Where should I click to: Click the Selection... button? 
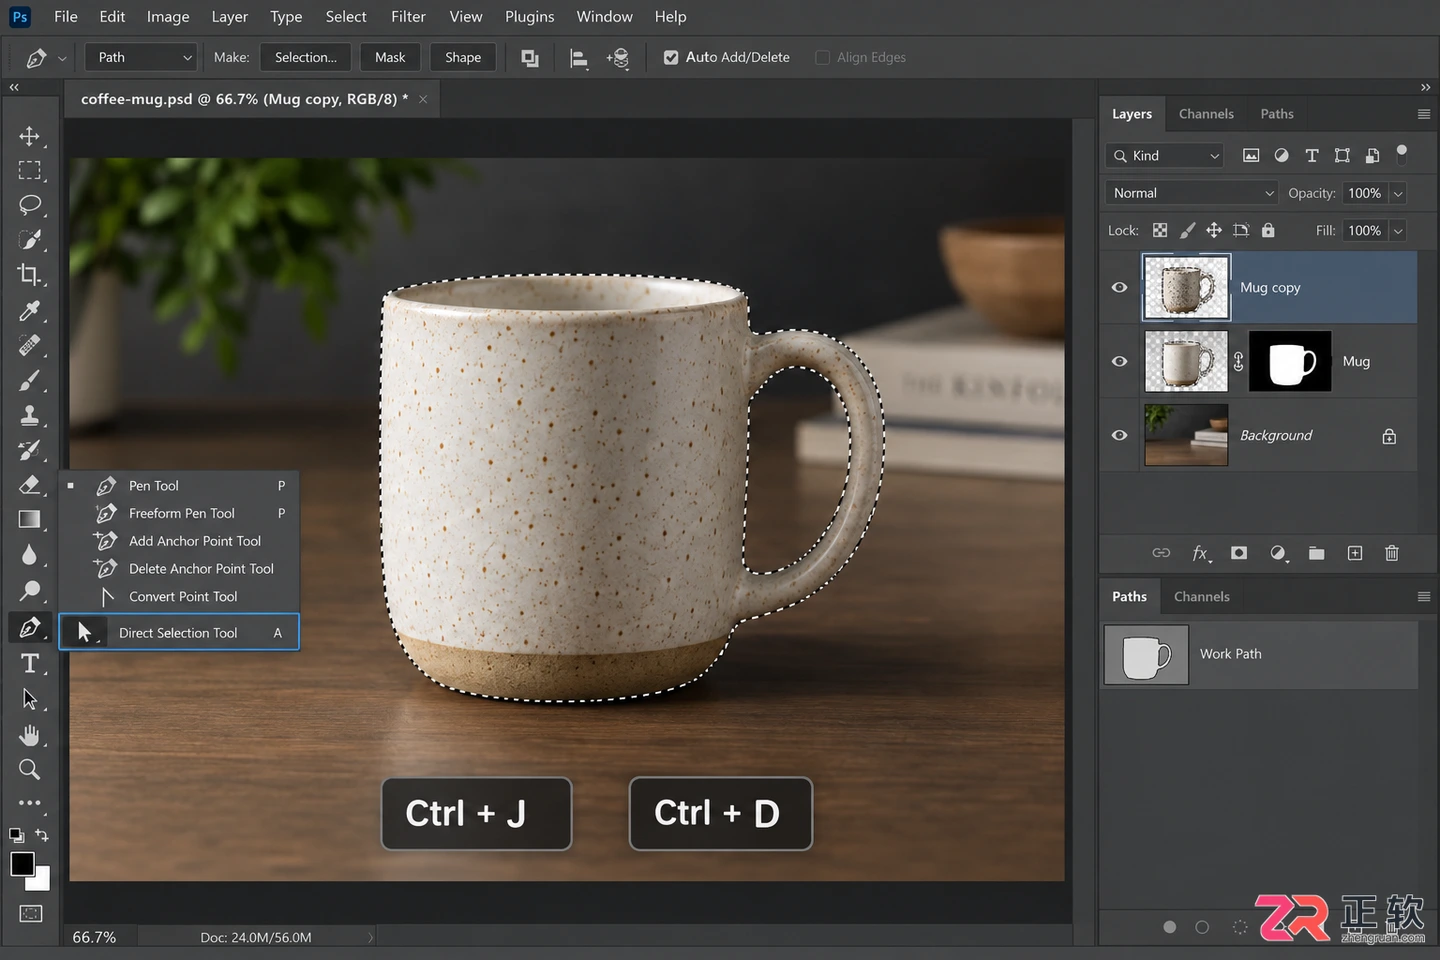coord(306,58)
